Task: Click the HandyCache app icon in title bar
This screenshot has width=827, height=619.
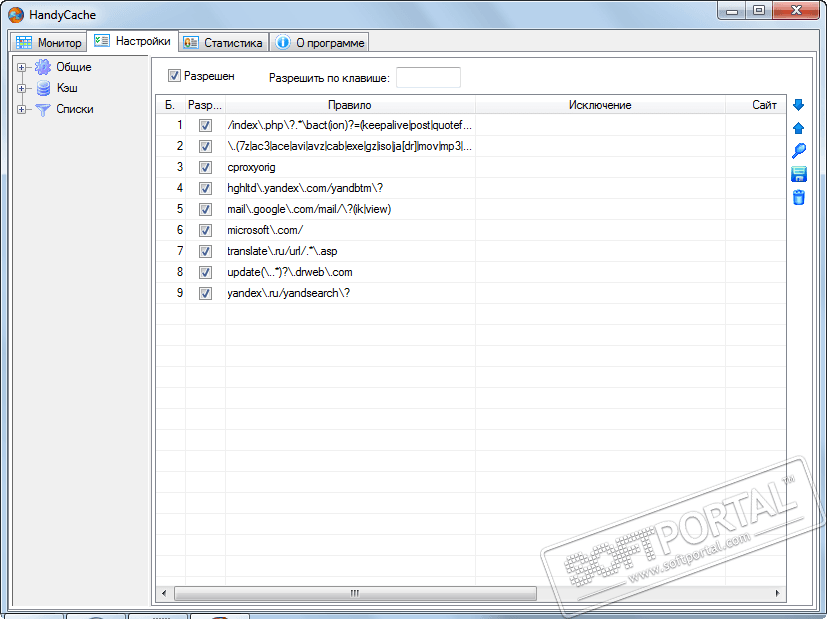Action: pos(16,15)
